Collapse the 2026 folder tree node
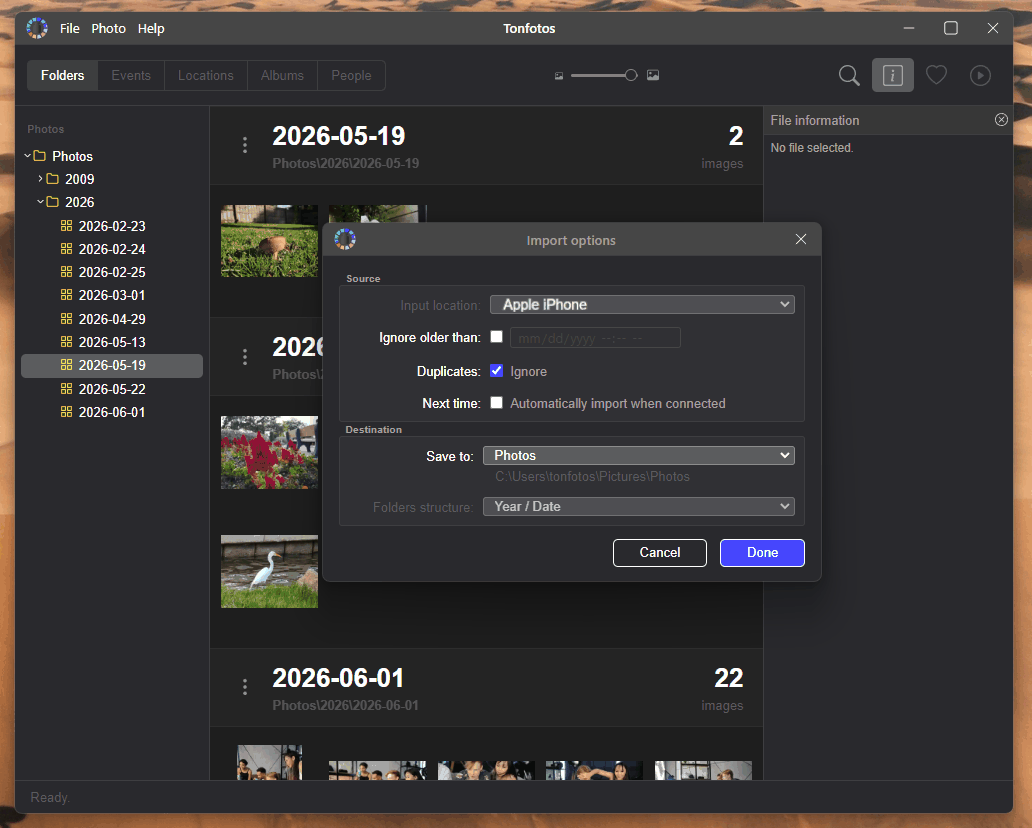 (40, 201)
